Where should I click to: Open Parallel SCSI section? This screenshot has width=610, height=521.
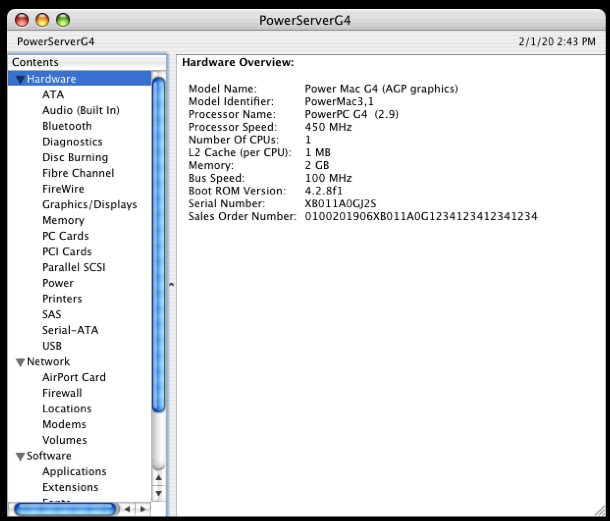pos(74,267)
